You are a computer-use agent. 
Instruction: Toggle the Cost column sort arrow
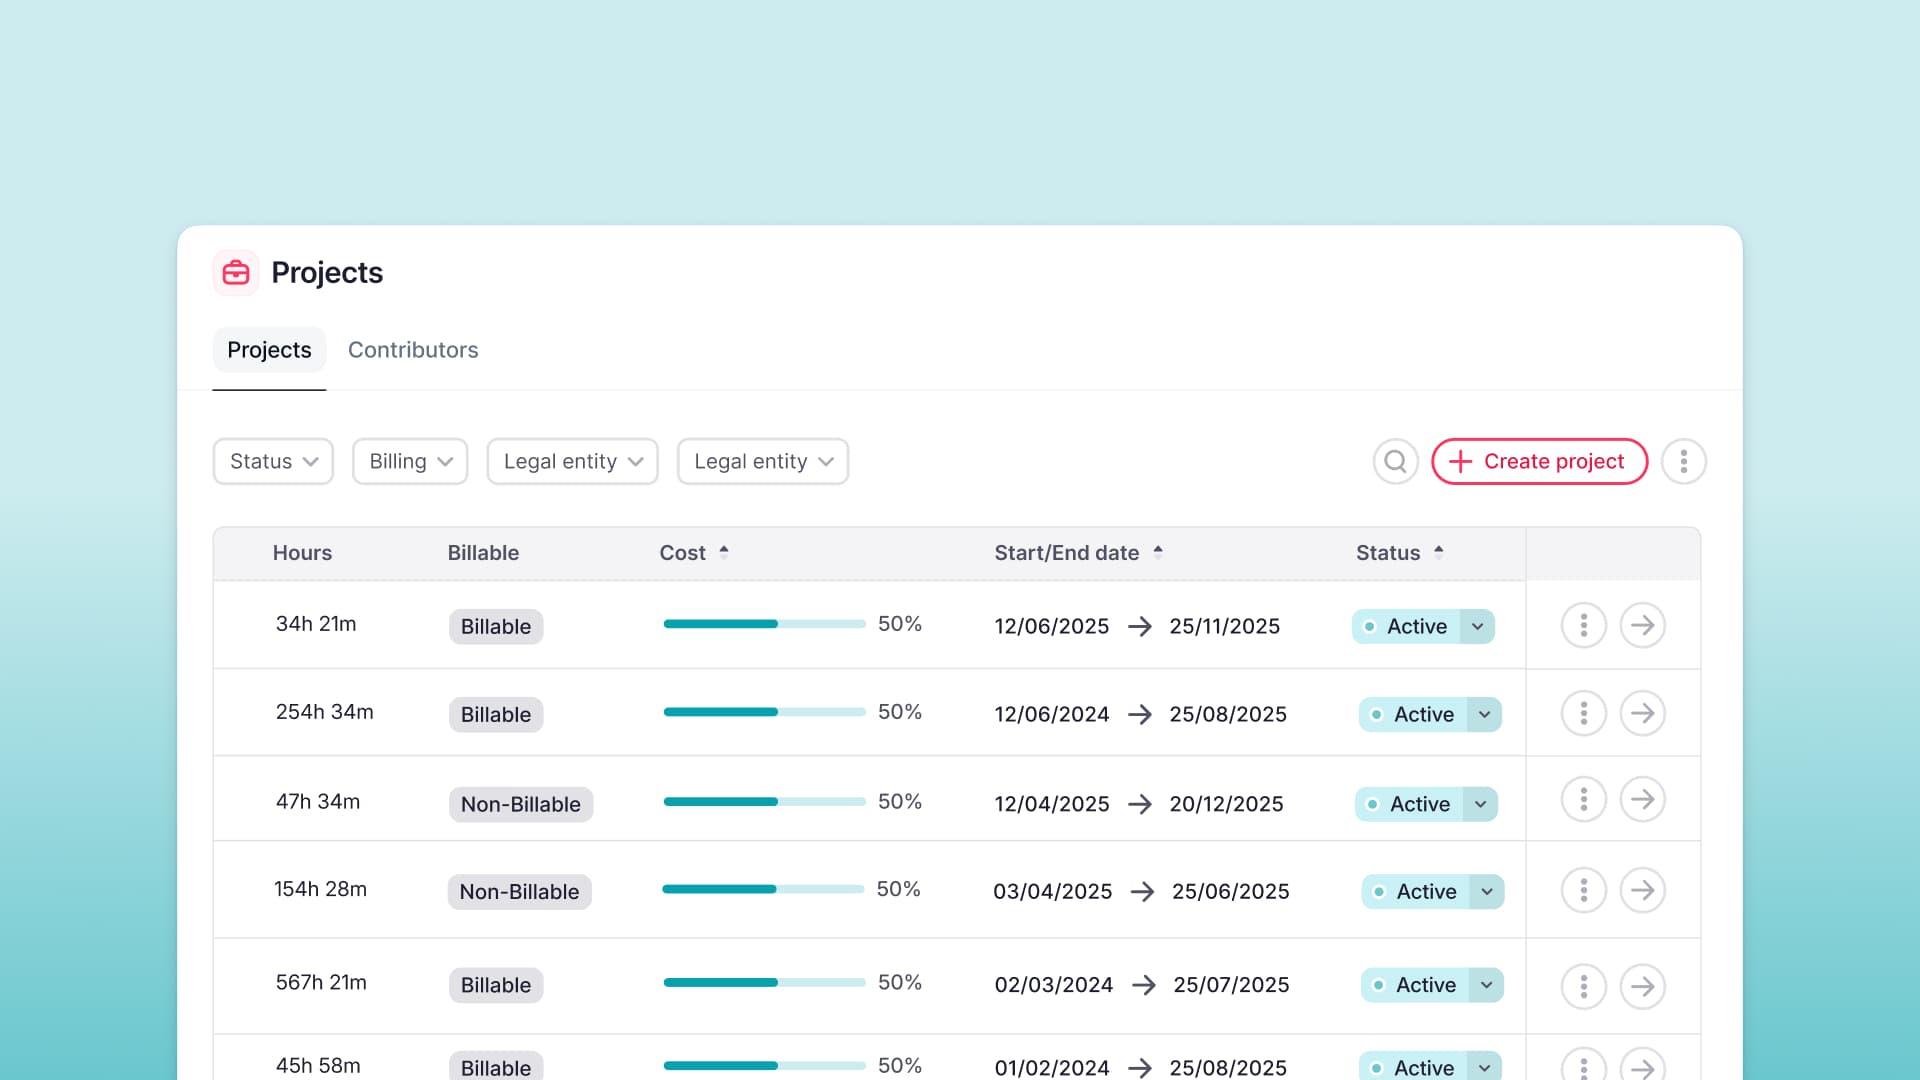pyautogui.click(x=724, y=551)
